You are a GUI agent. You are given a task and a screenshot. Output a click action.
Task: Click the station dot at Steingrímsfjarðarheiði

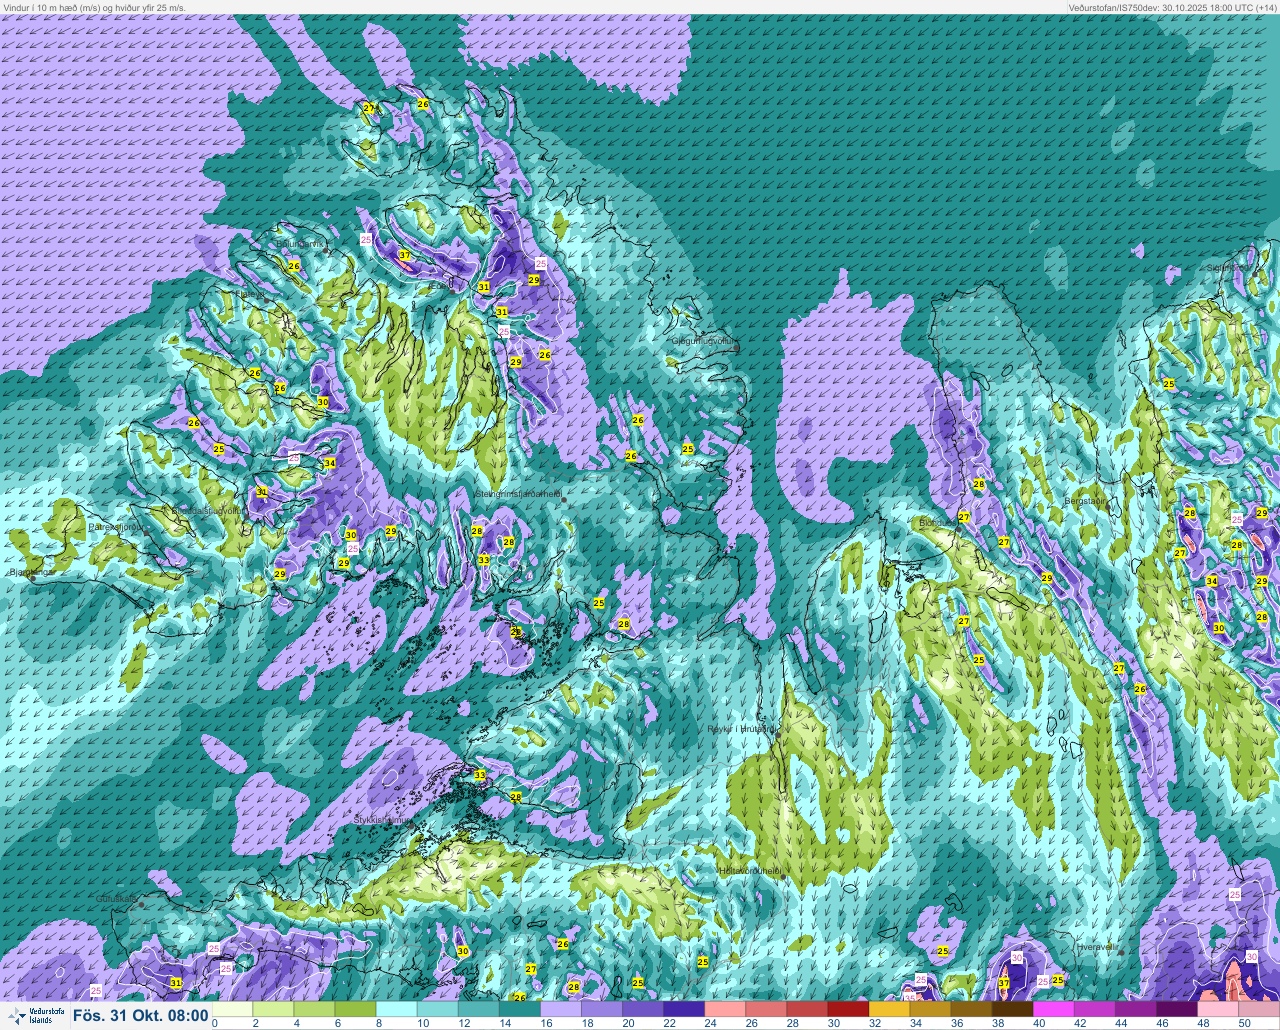564,498
